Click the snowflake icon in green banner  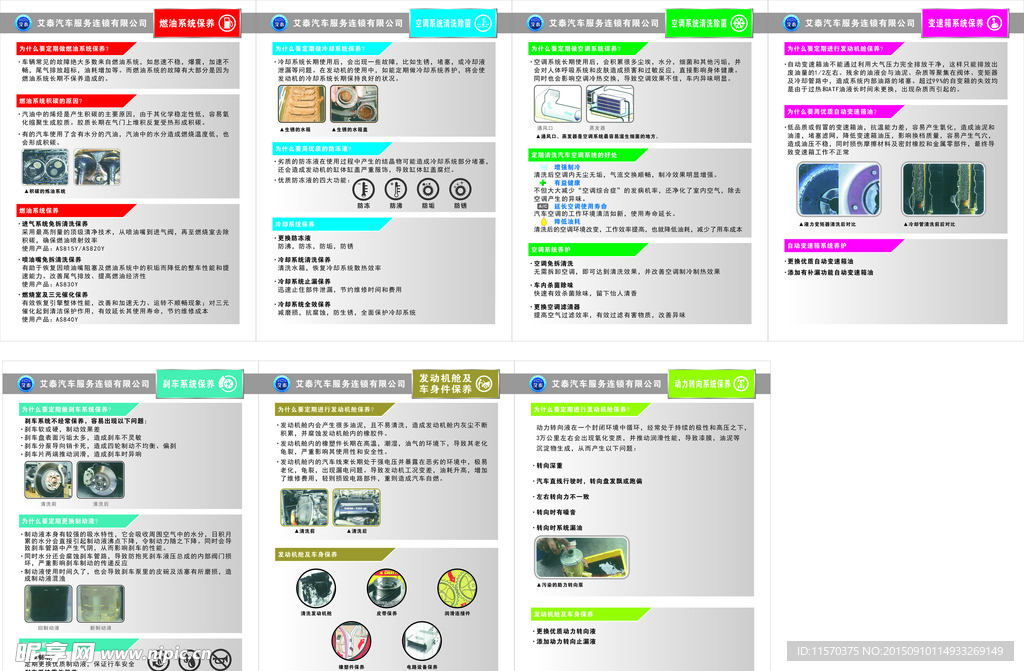pyautogui.click(x=737, y=22)
